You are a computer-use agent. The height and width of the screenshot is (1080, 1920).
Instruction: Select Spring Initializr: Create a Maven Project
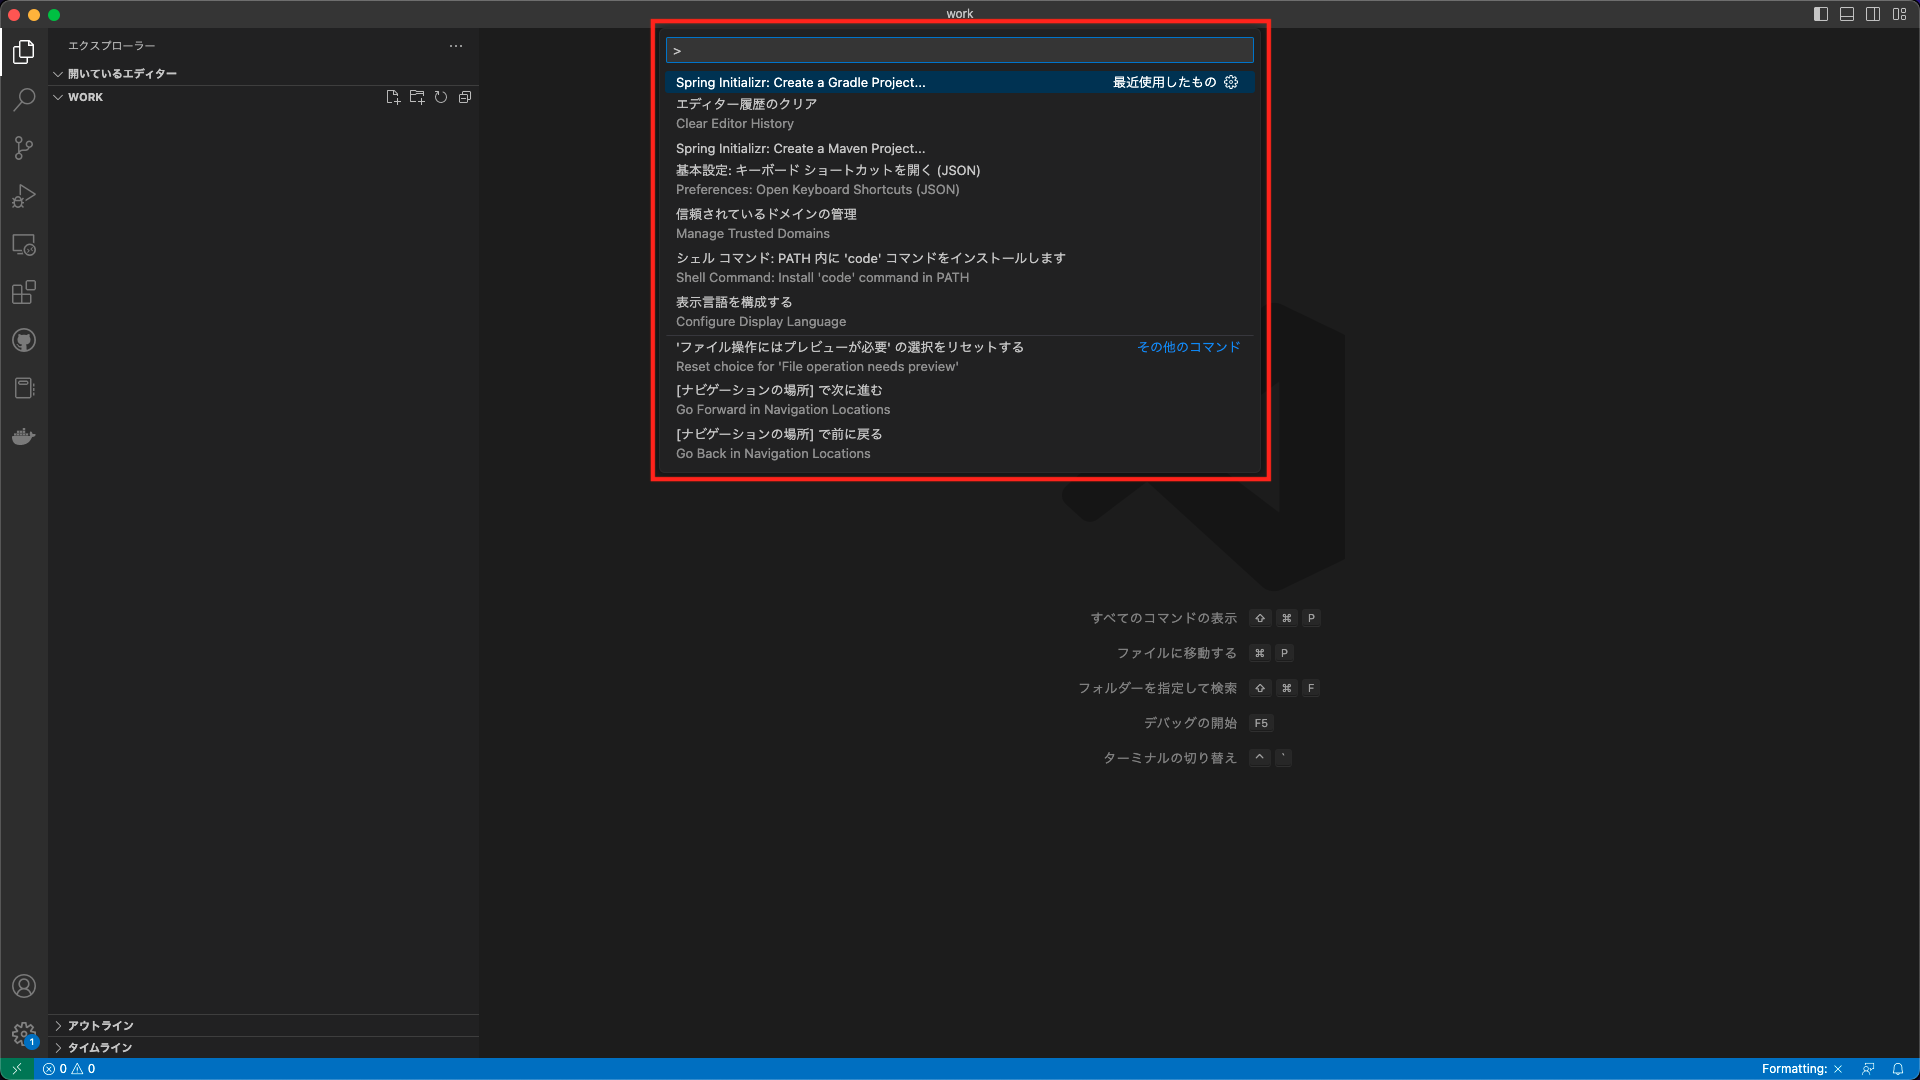pos(800,148)
